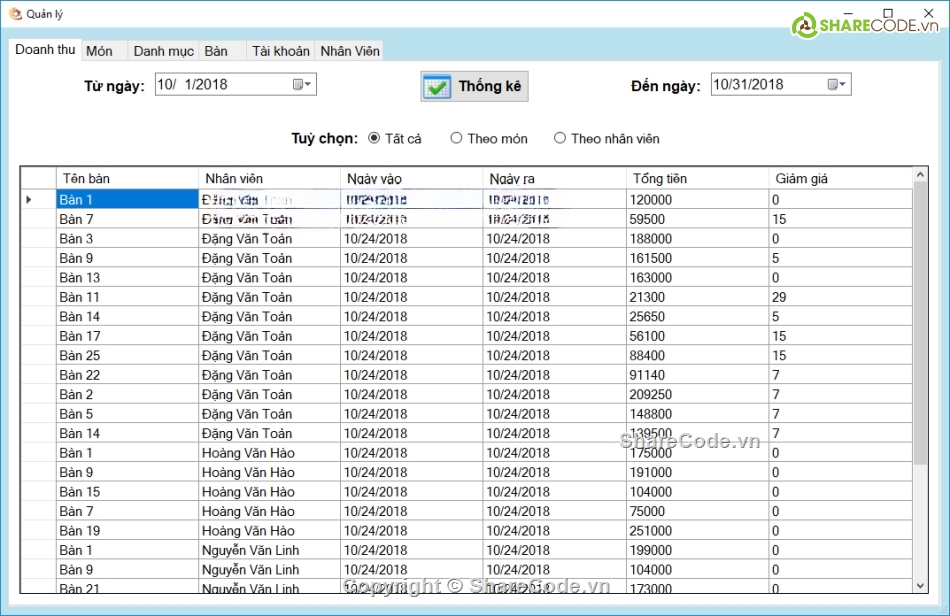Click the total amount 163000
Screen dimensions: 950x616
point(697,277)
